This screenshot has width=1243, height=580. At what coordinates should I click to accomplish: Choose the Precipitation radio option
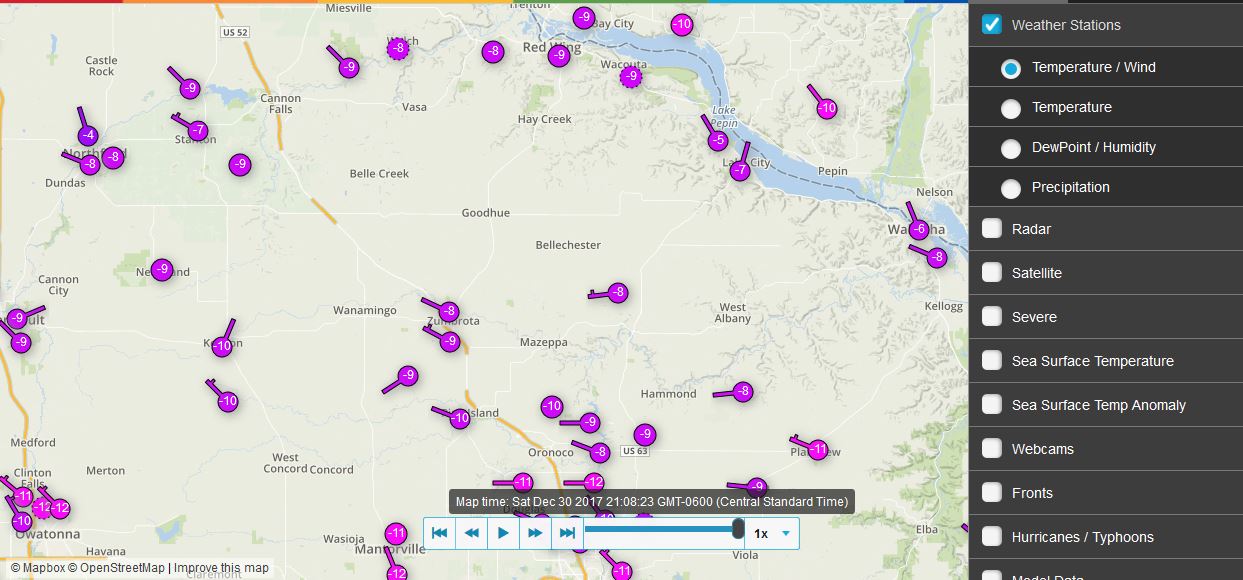point(1011,188)
